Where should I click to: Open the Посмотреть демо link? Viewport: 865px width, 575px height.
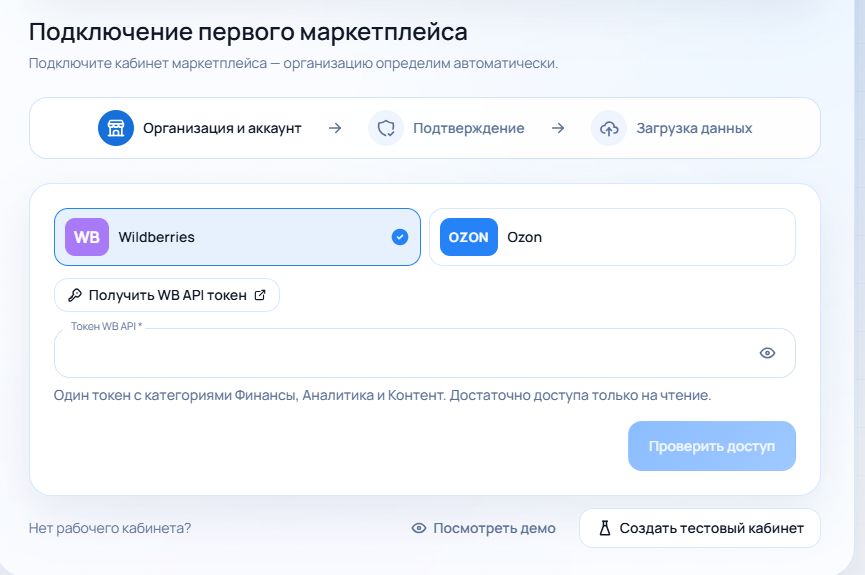[x=484, y=528]
